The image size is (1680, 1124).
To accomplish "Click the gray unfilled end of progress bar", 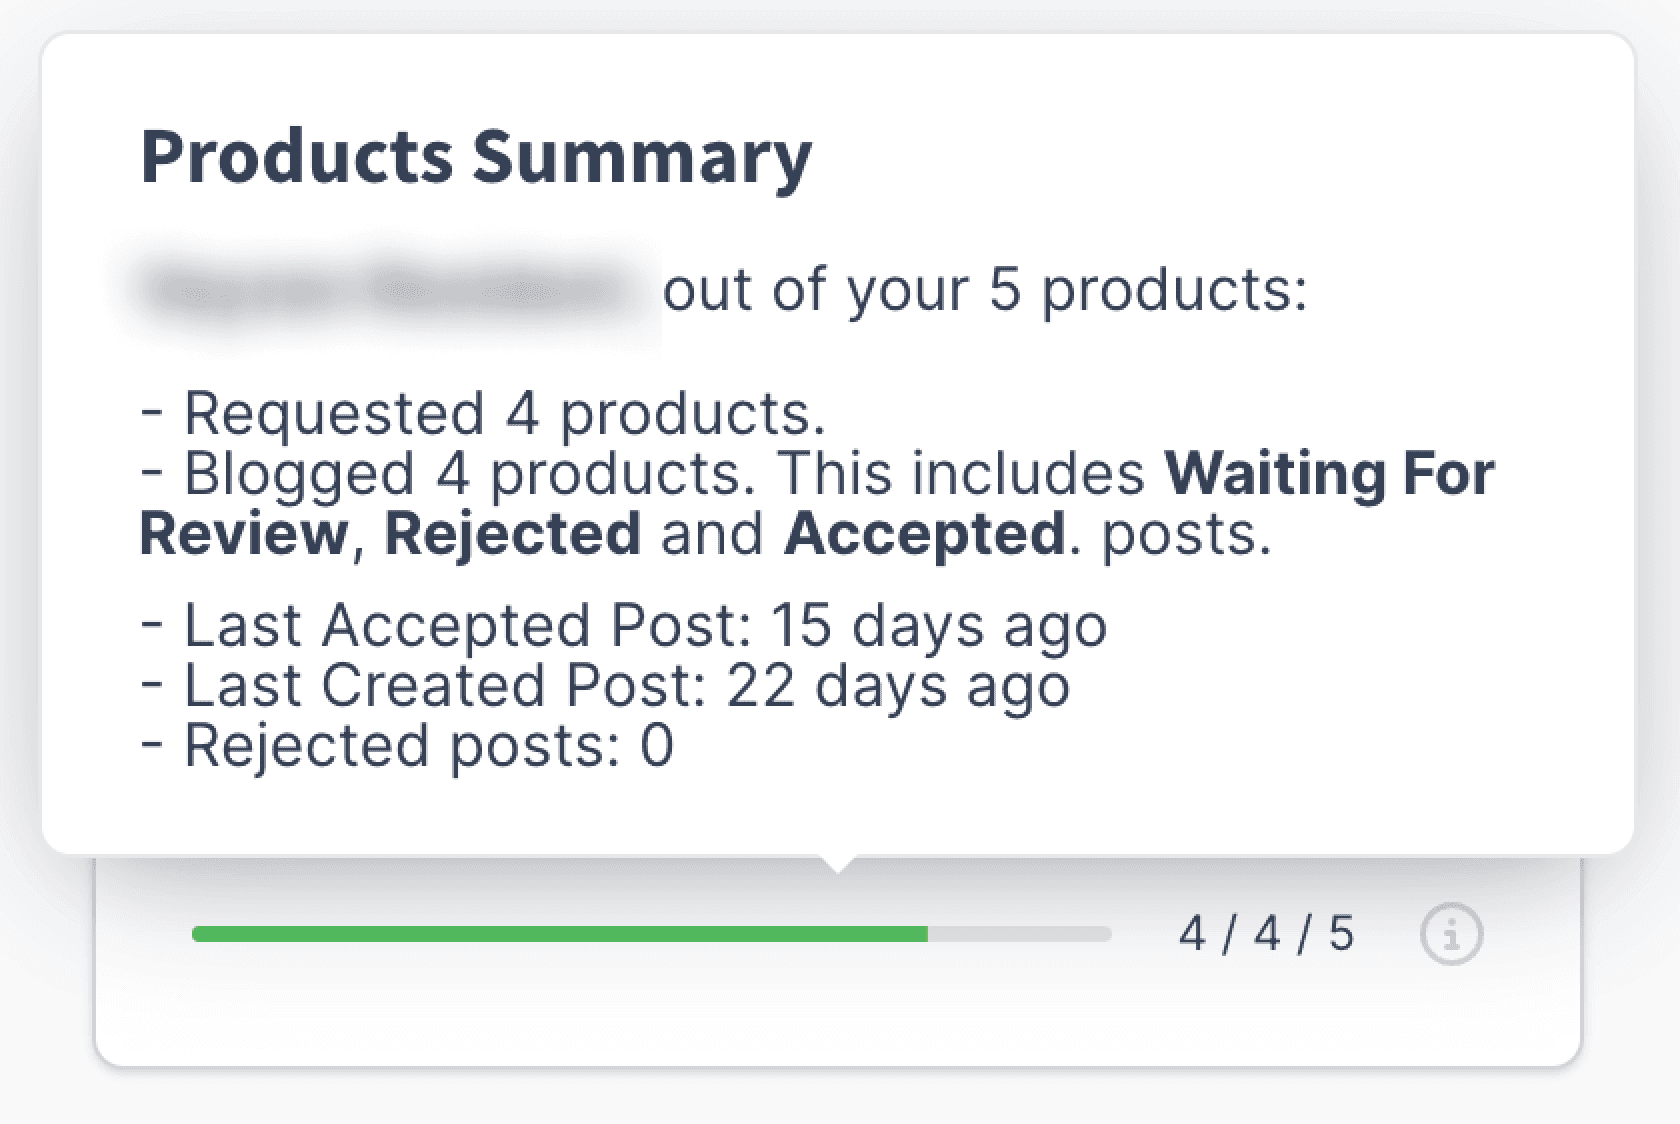I will 1020,934.
